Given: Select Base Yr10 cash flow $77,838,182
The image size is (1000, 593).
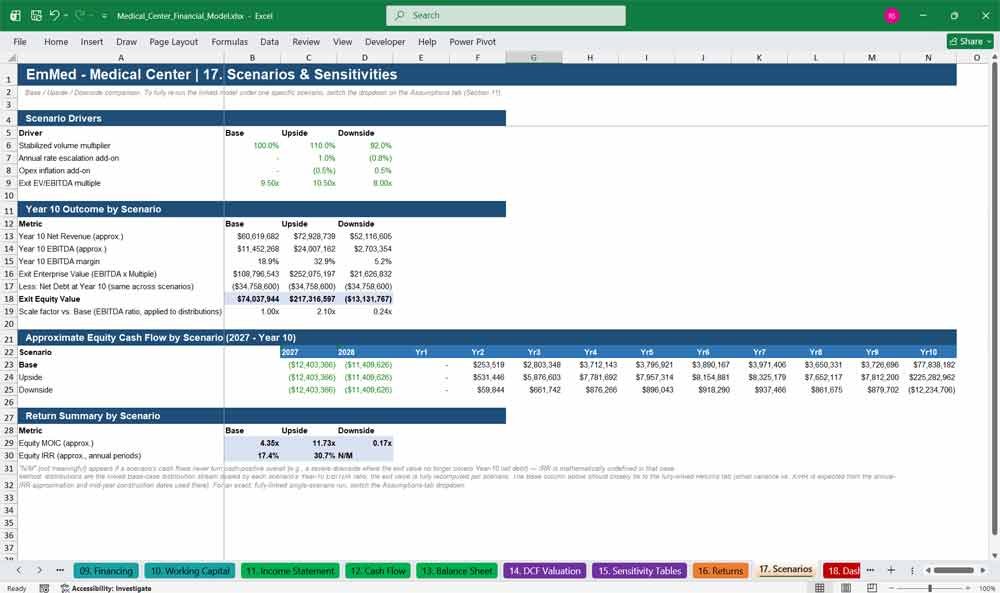Looking at the screenshot, I should click(x=928, y=365).
